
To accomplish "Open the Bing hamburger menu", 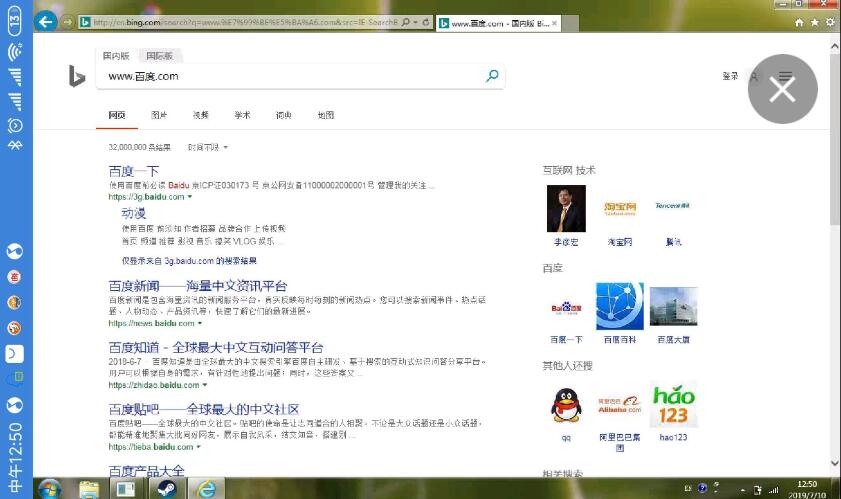I will pyautogui.click(x=786, y=76).
